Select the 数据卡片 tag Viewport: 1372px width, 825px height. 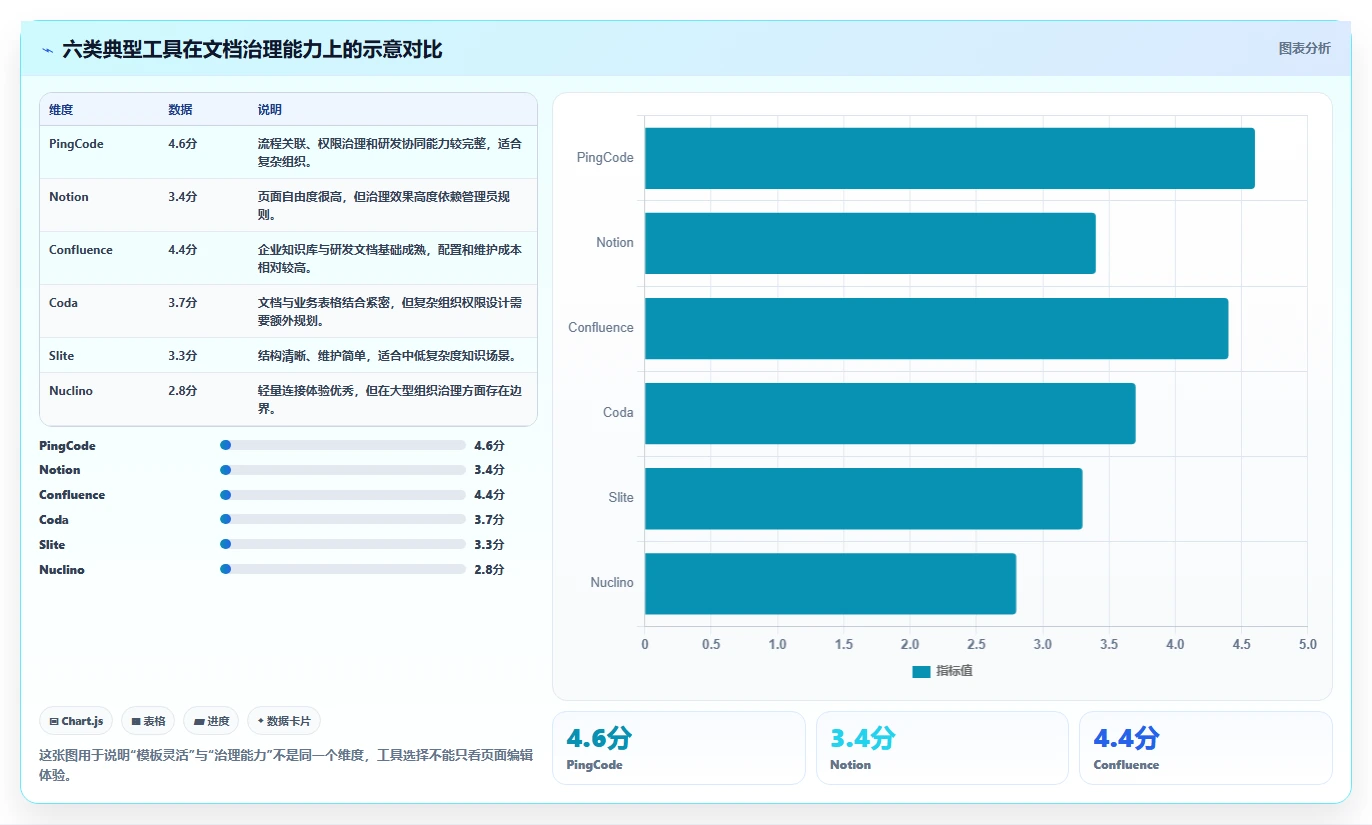pos(284,721)
